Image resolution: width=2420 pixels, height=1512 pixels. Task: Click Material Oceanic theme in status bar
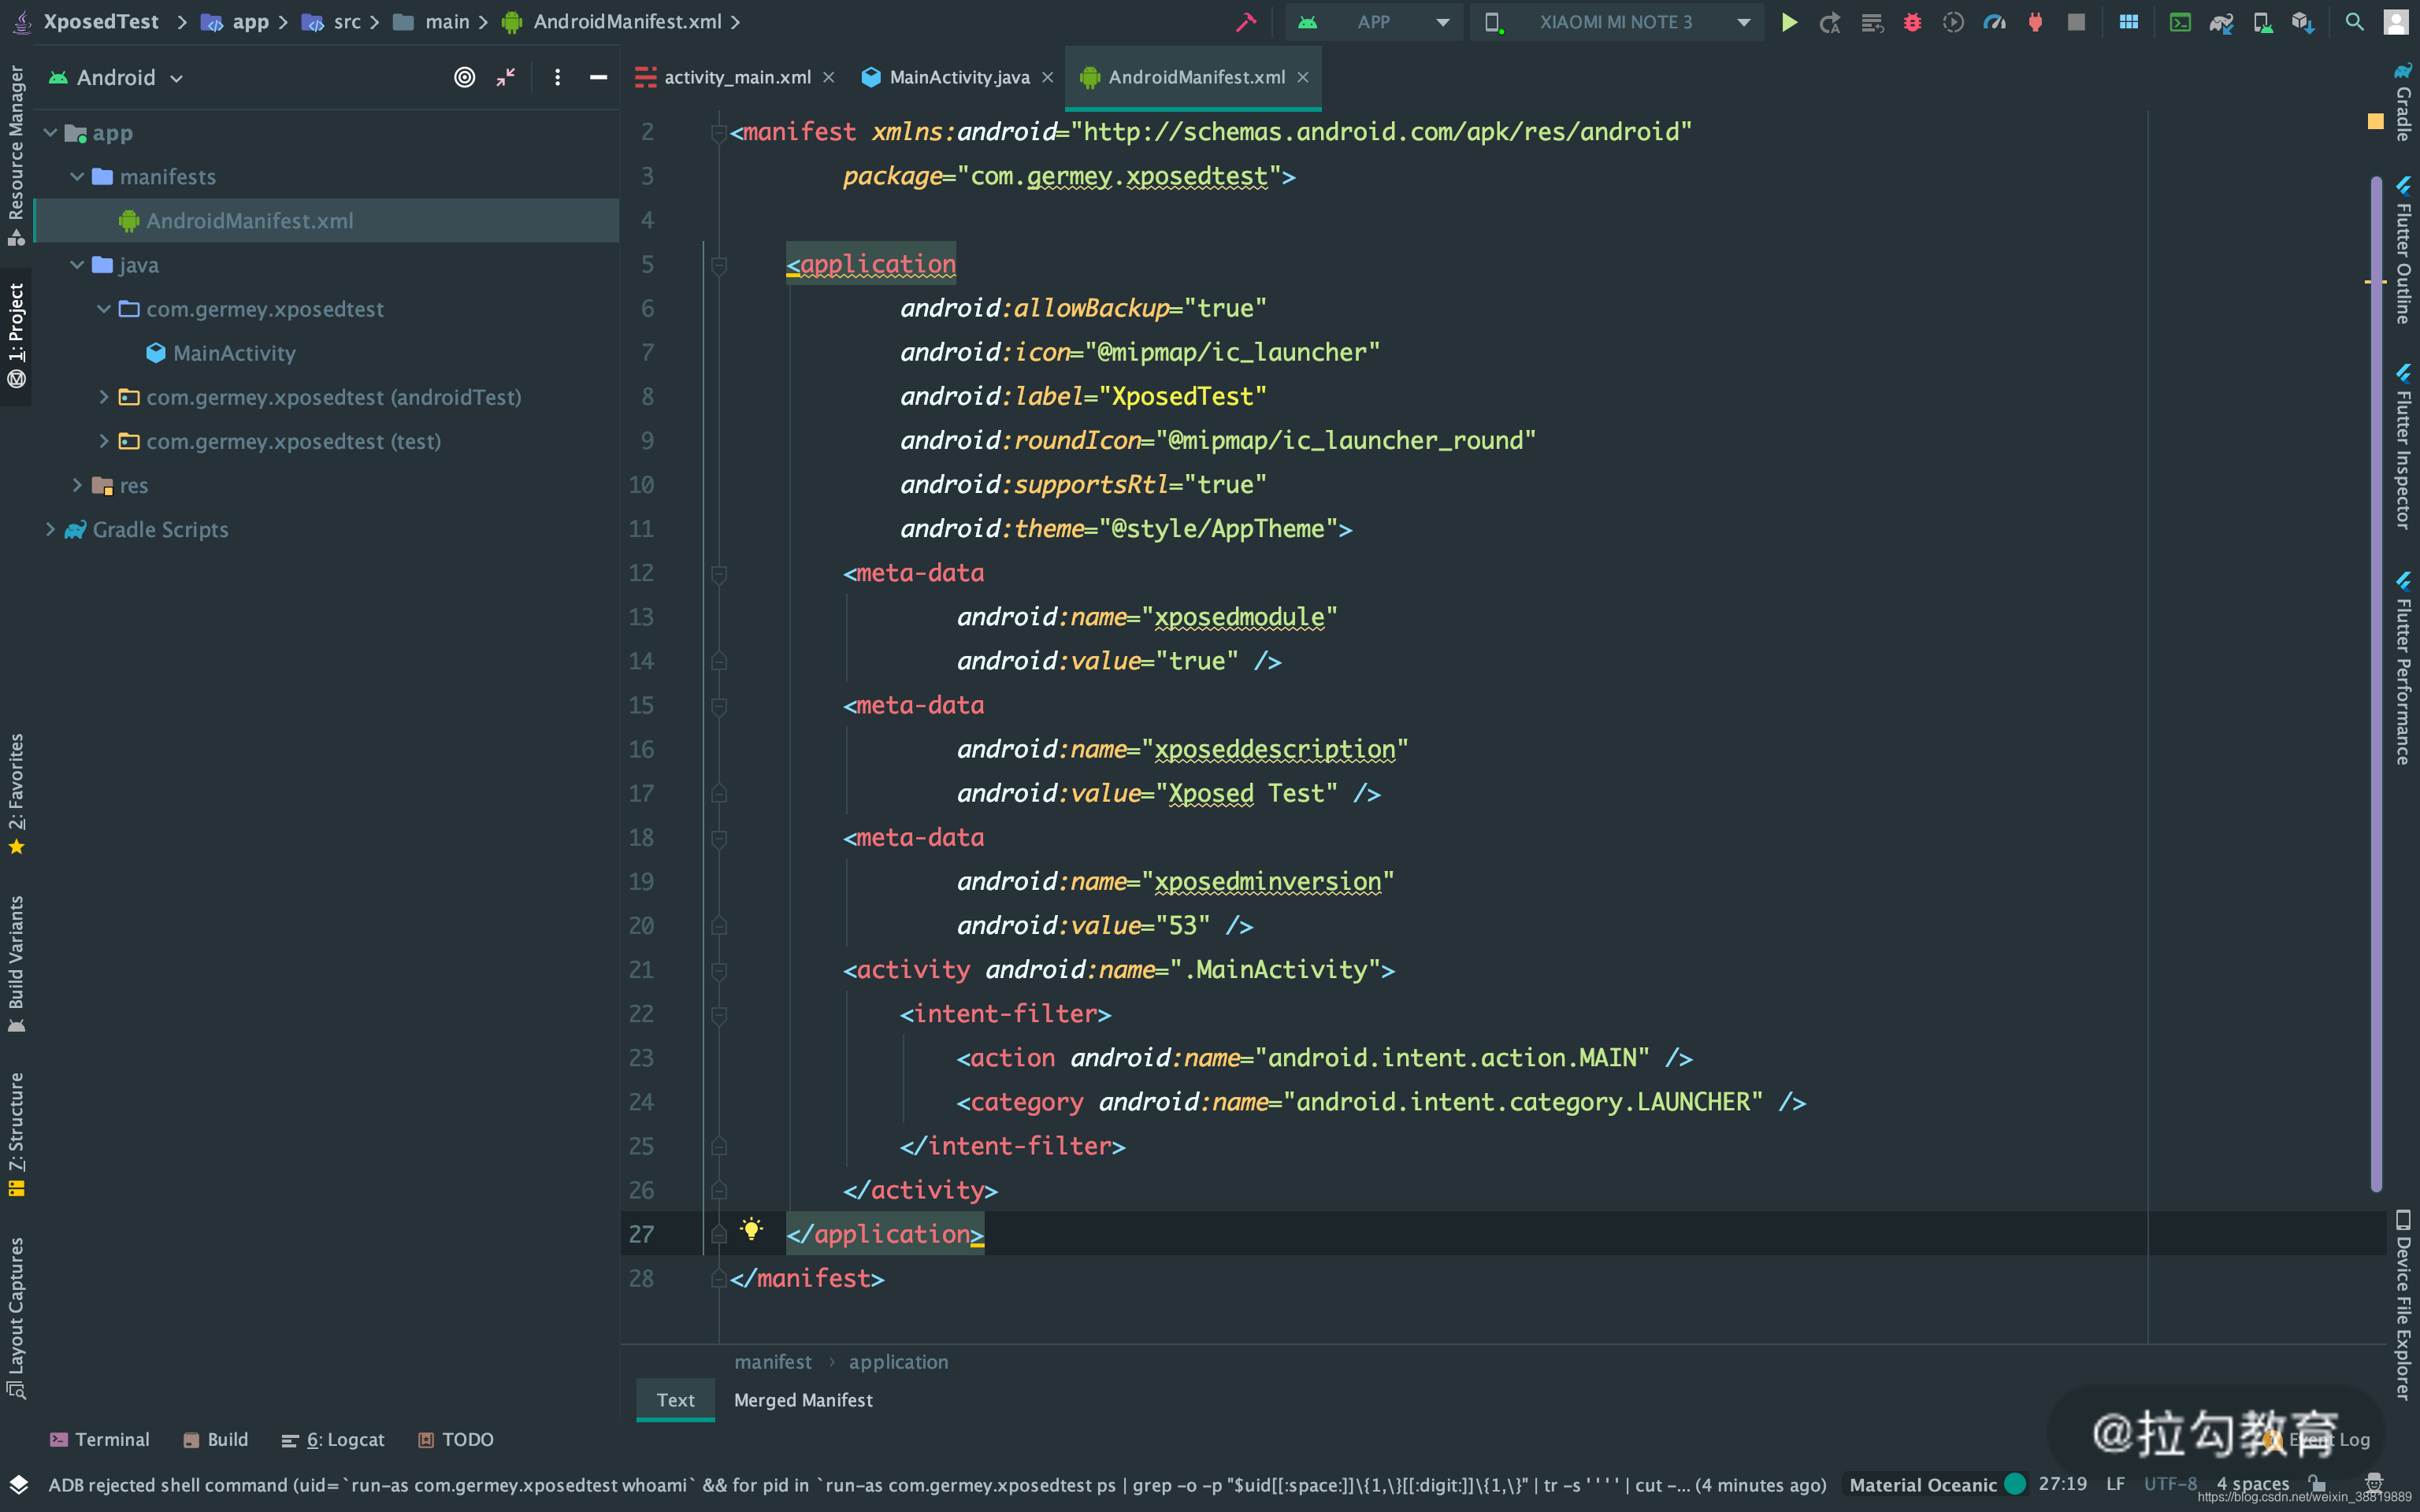pyautogui.click(x=1922, y=1485)
